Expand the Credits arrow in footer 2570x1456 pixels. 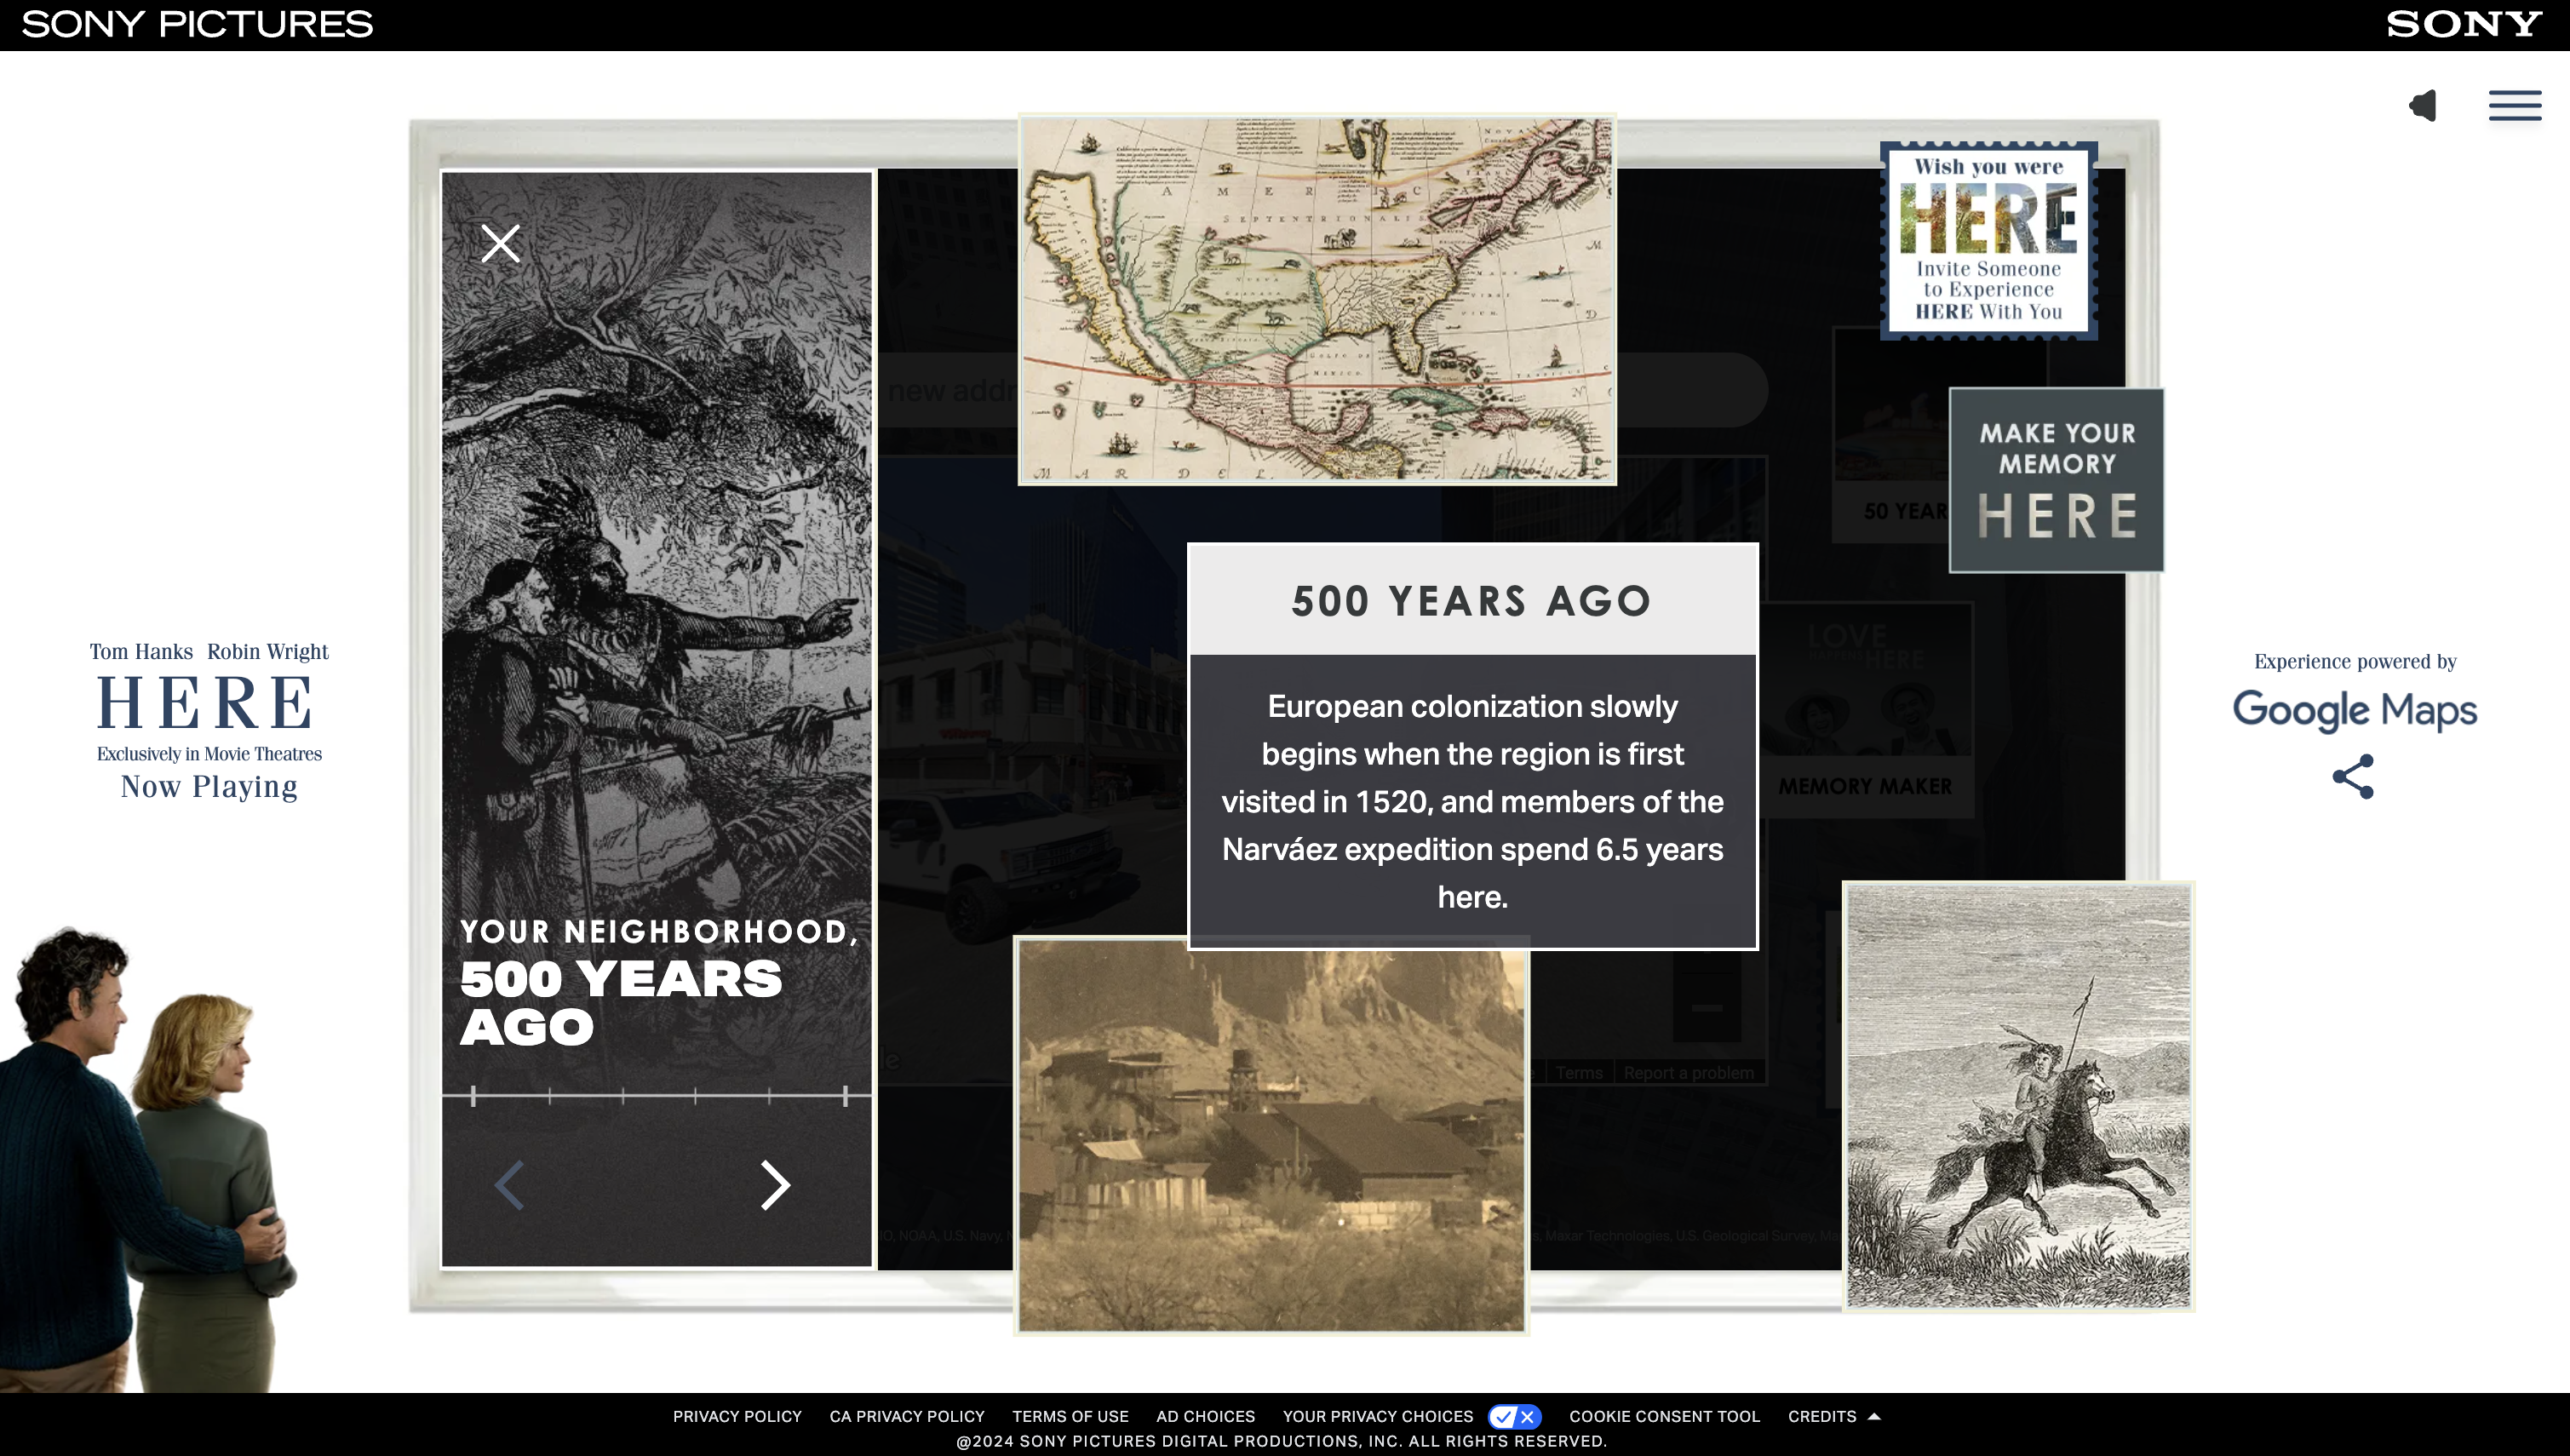pyautogui.click(x=1874, y=1416)
